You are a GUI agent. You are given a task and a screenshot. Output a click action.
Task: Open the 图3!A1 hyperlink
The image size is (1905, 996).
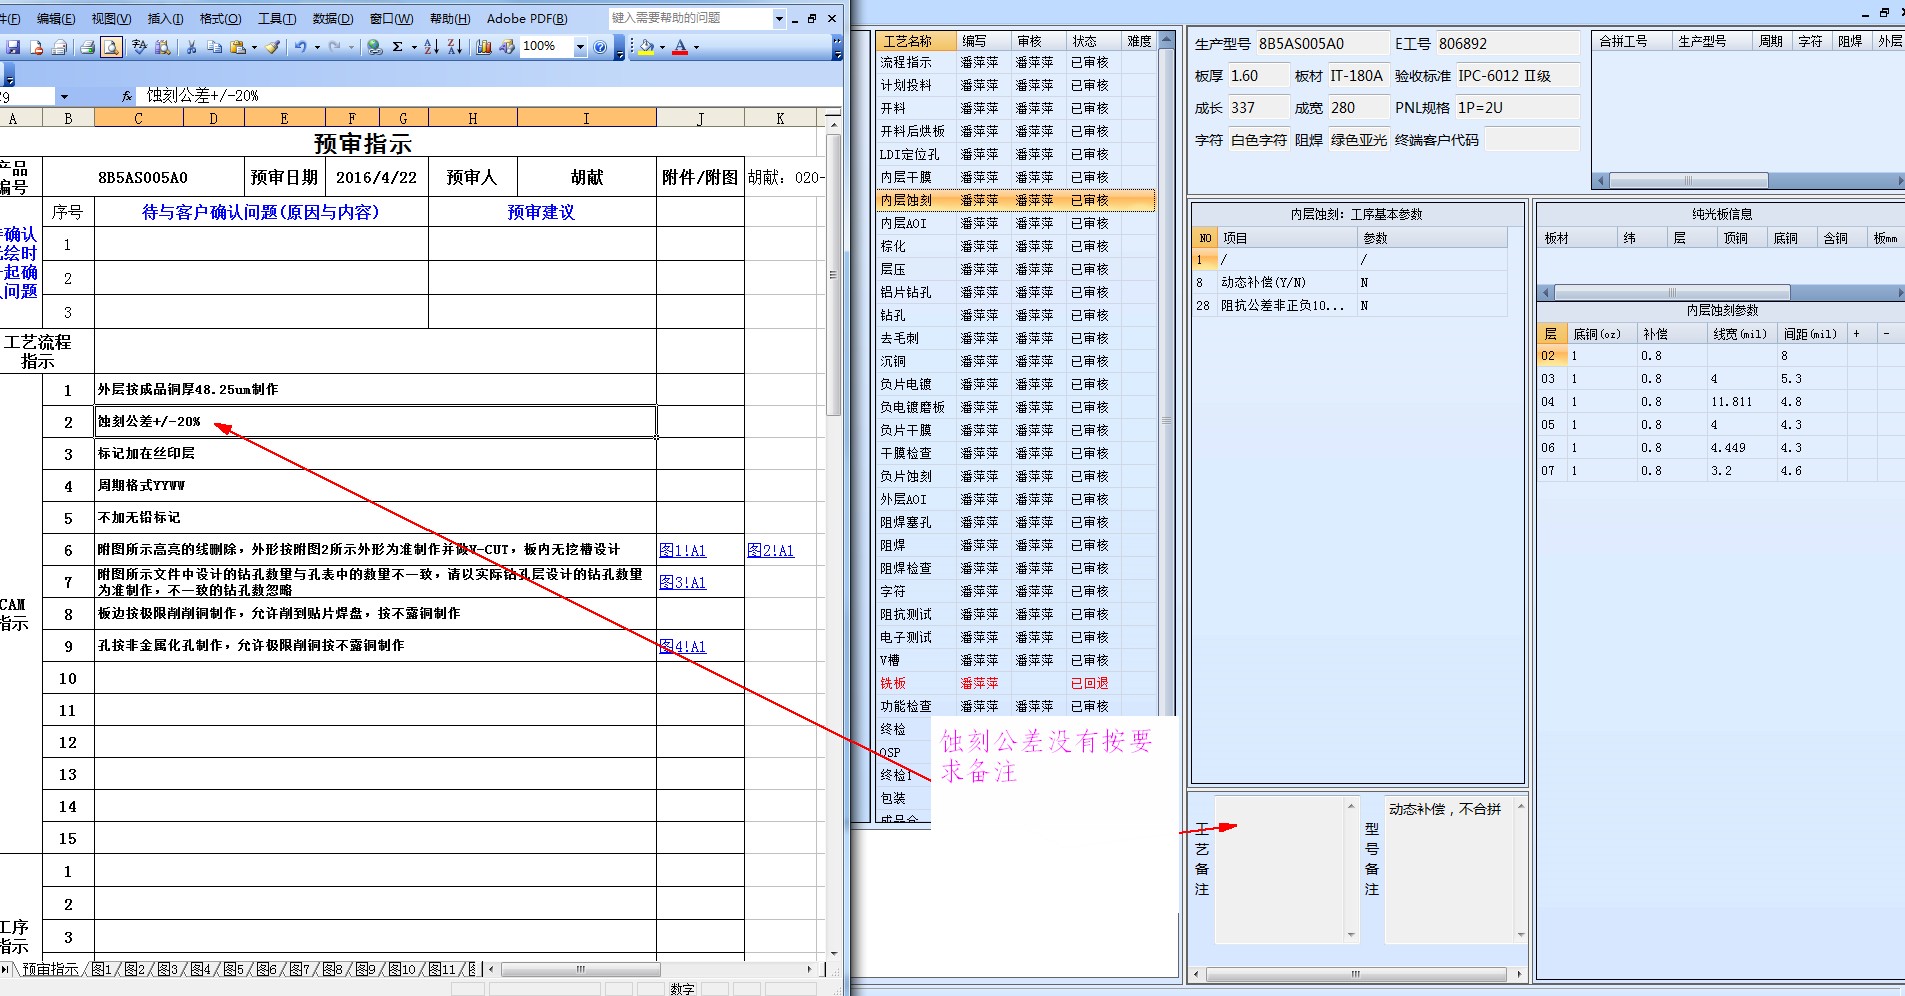point(683,582)
